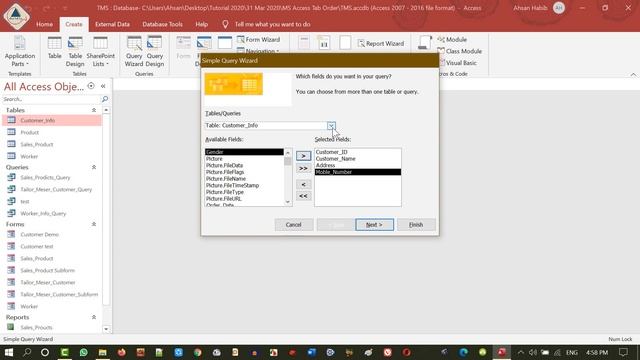Select Customer_ID in Selected Fields
Screen dimensions: 640x360
pyautogui.click(x=358, y=152)
